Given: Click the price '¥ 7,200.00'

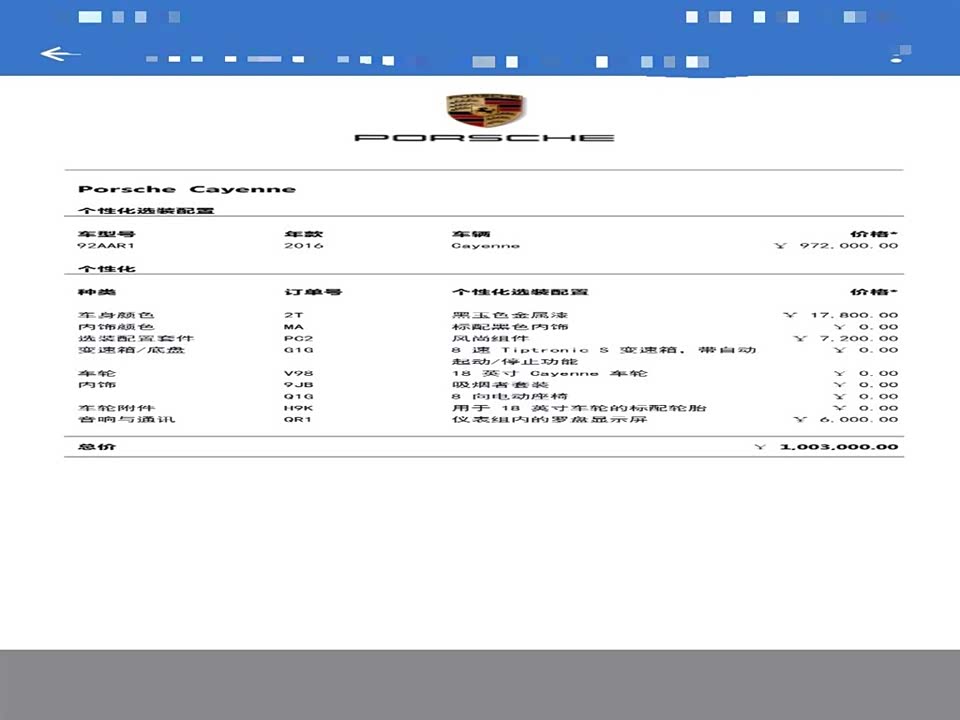Looking at the screenshot, I should 846,338.
